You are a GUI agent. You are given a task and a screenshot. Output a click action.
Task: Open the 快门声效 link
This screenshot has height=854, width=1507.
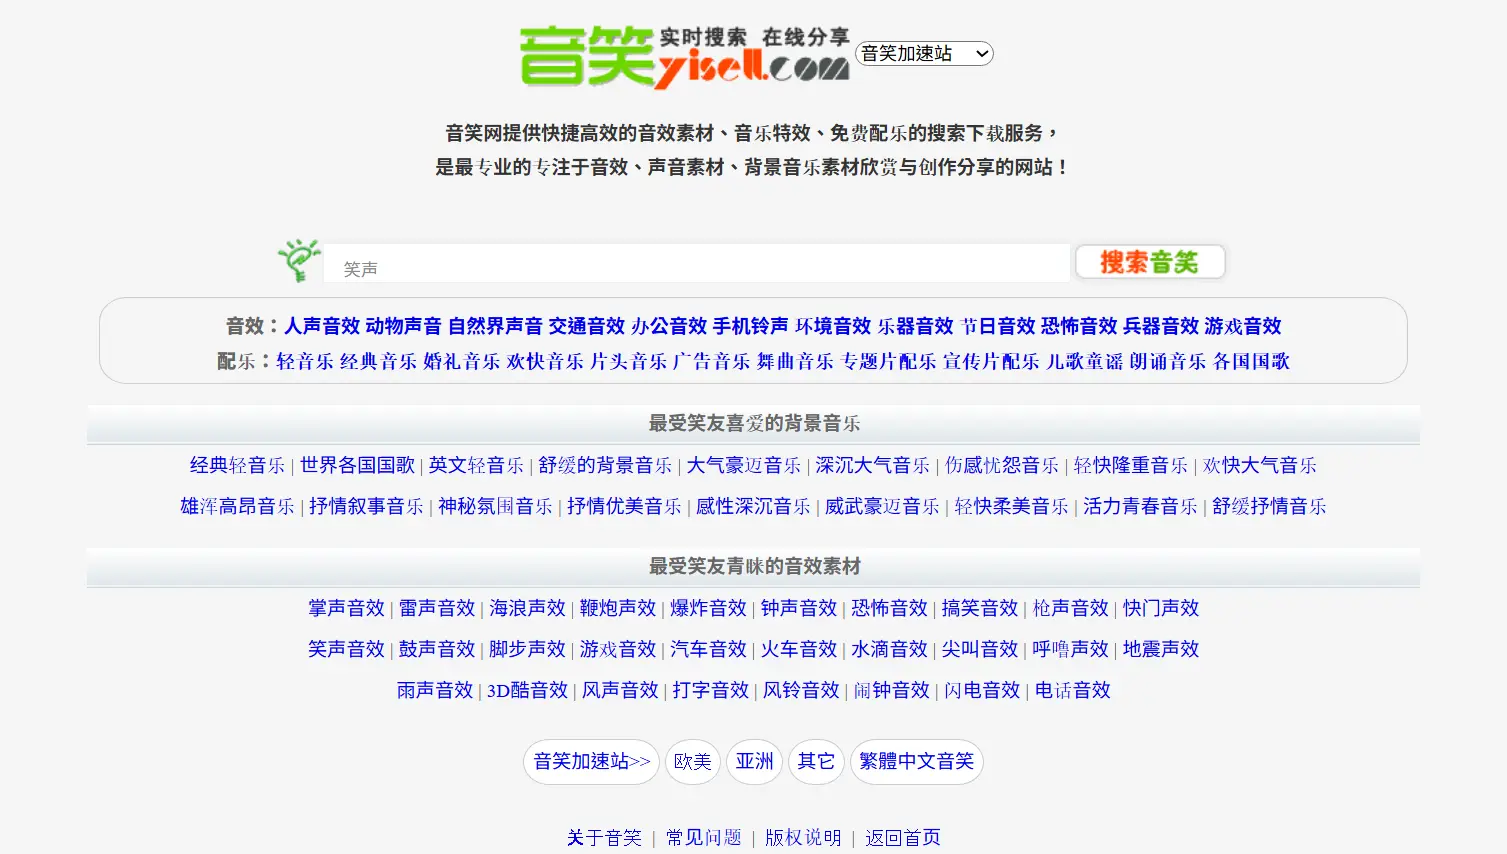[x=1161, y=608]
